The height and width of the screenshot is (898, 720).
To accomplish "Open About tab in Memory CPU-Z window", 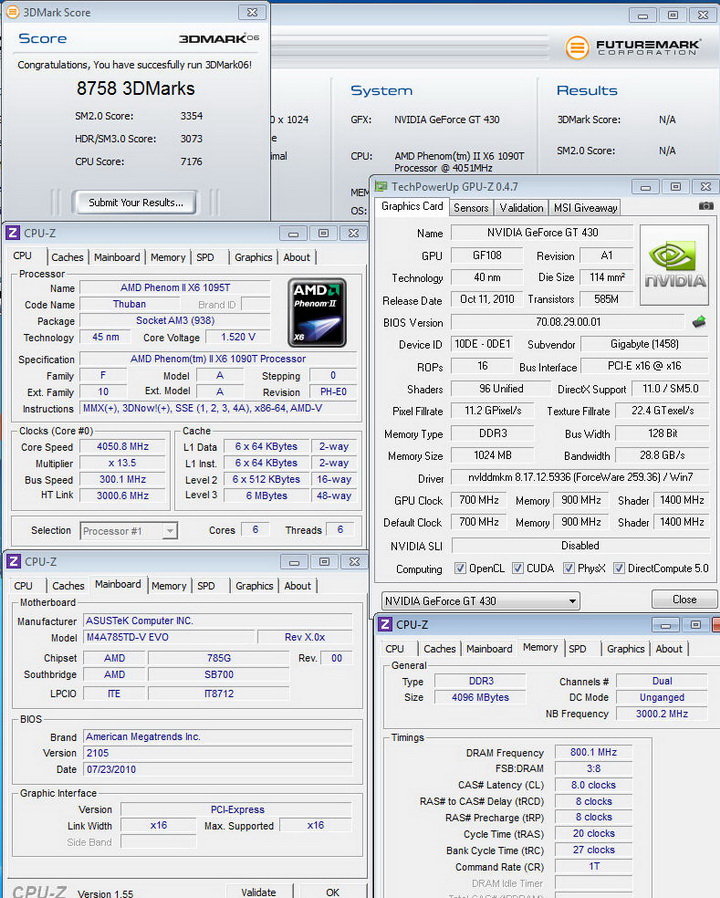I will [x=669, y=649].
